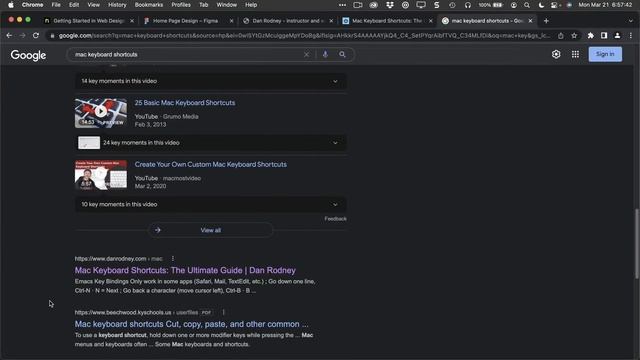Click the address bar URL

tap(304, 36)
